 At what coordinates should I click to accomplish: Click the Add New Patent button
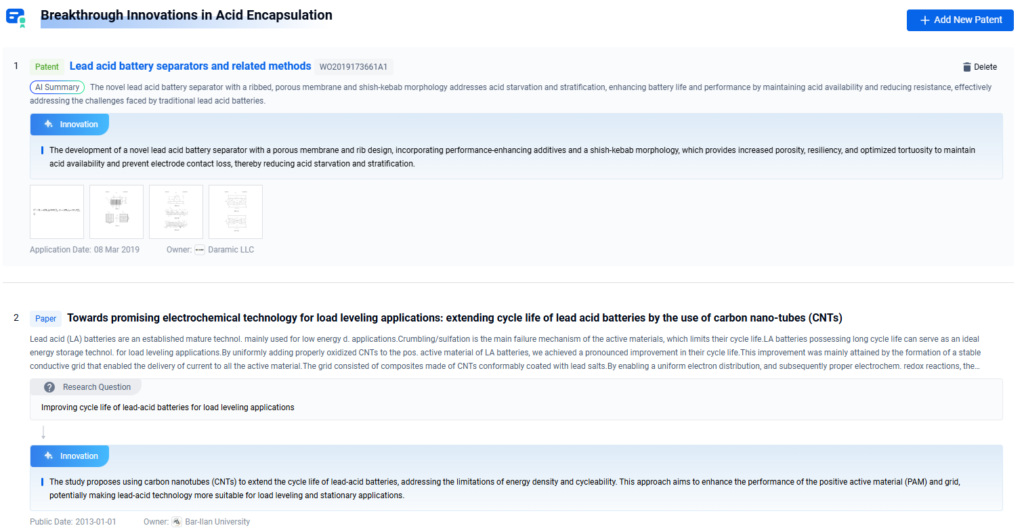point(959,20)
